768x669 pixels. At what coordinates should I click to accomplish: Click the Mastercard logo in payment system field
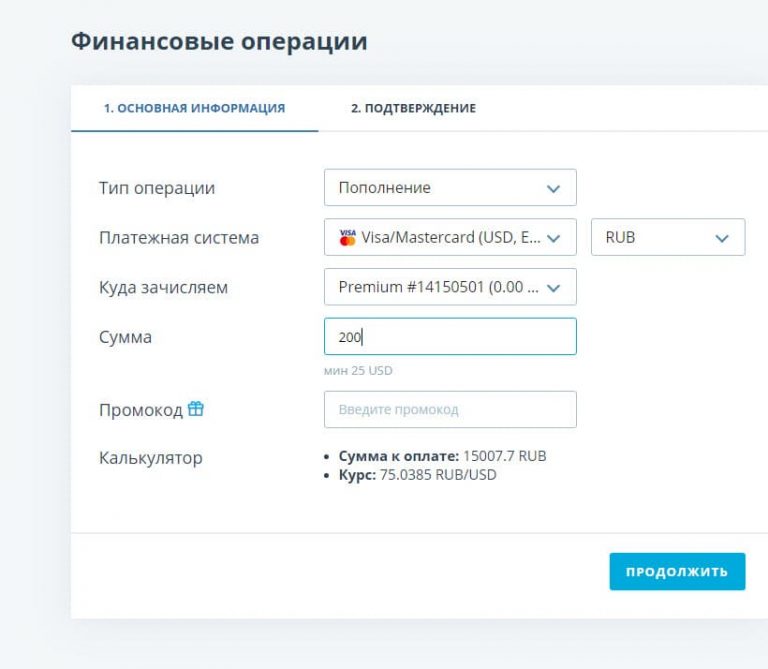[347, 238]
